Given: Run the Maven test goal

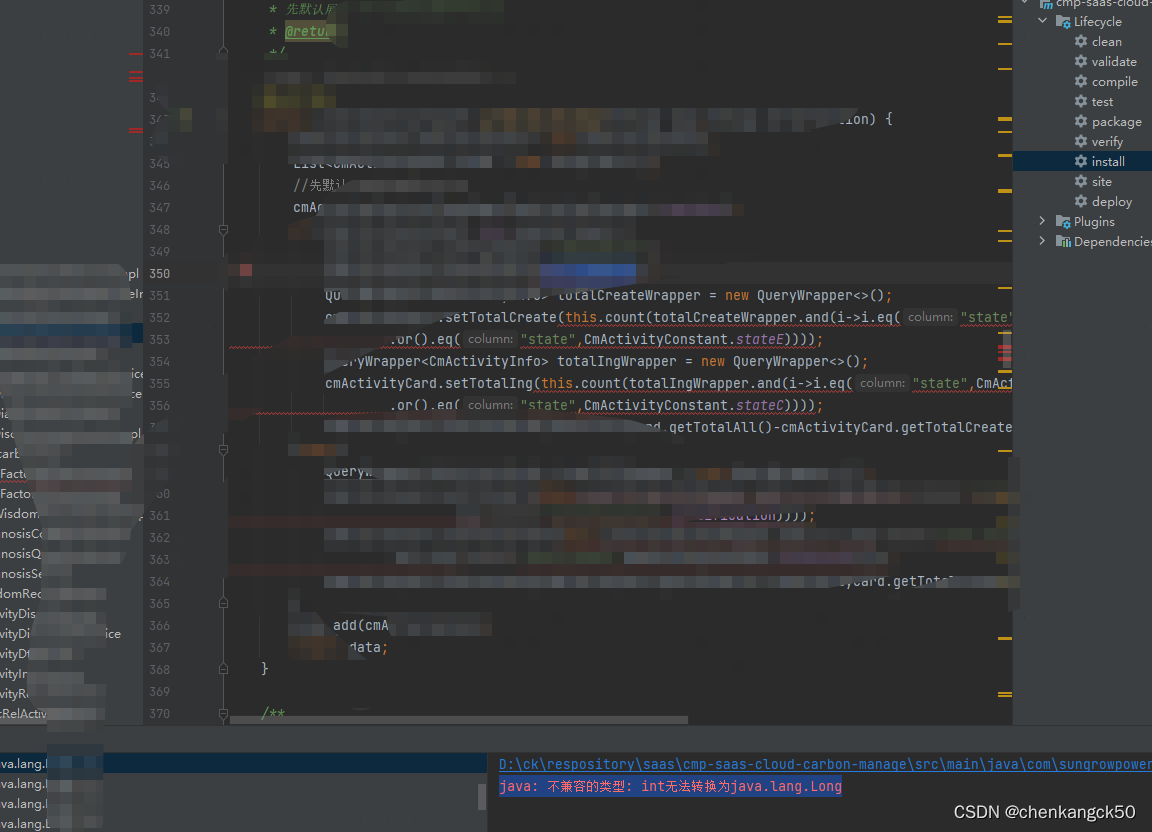Looking at the screenshot, I should (x=1102, y=101).
